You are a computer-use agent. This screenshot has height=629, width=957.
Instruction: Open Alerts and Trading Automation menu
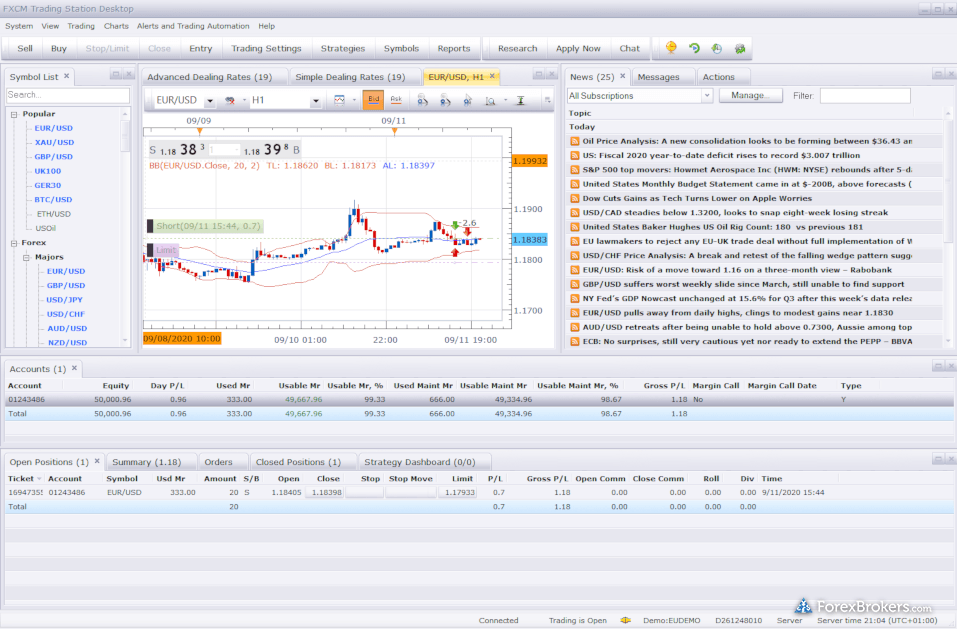[x=193, y=26]
